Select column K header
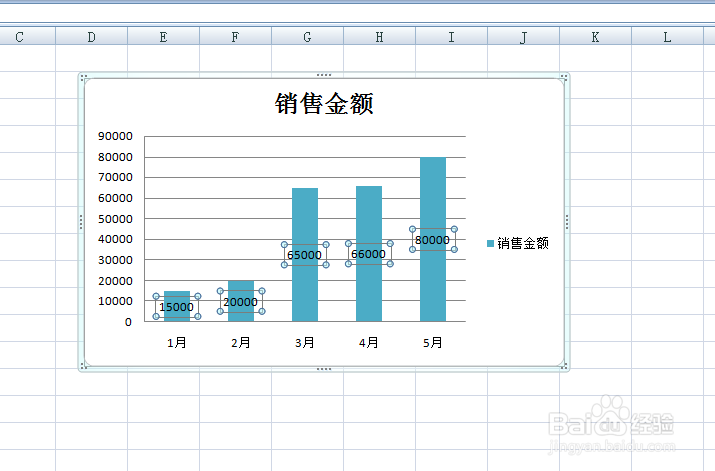 [596, 36]
